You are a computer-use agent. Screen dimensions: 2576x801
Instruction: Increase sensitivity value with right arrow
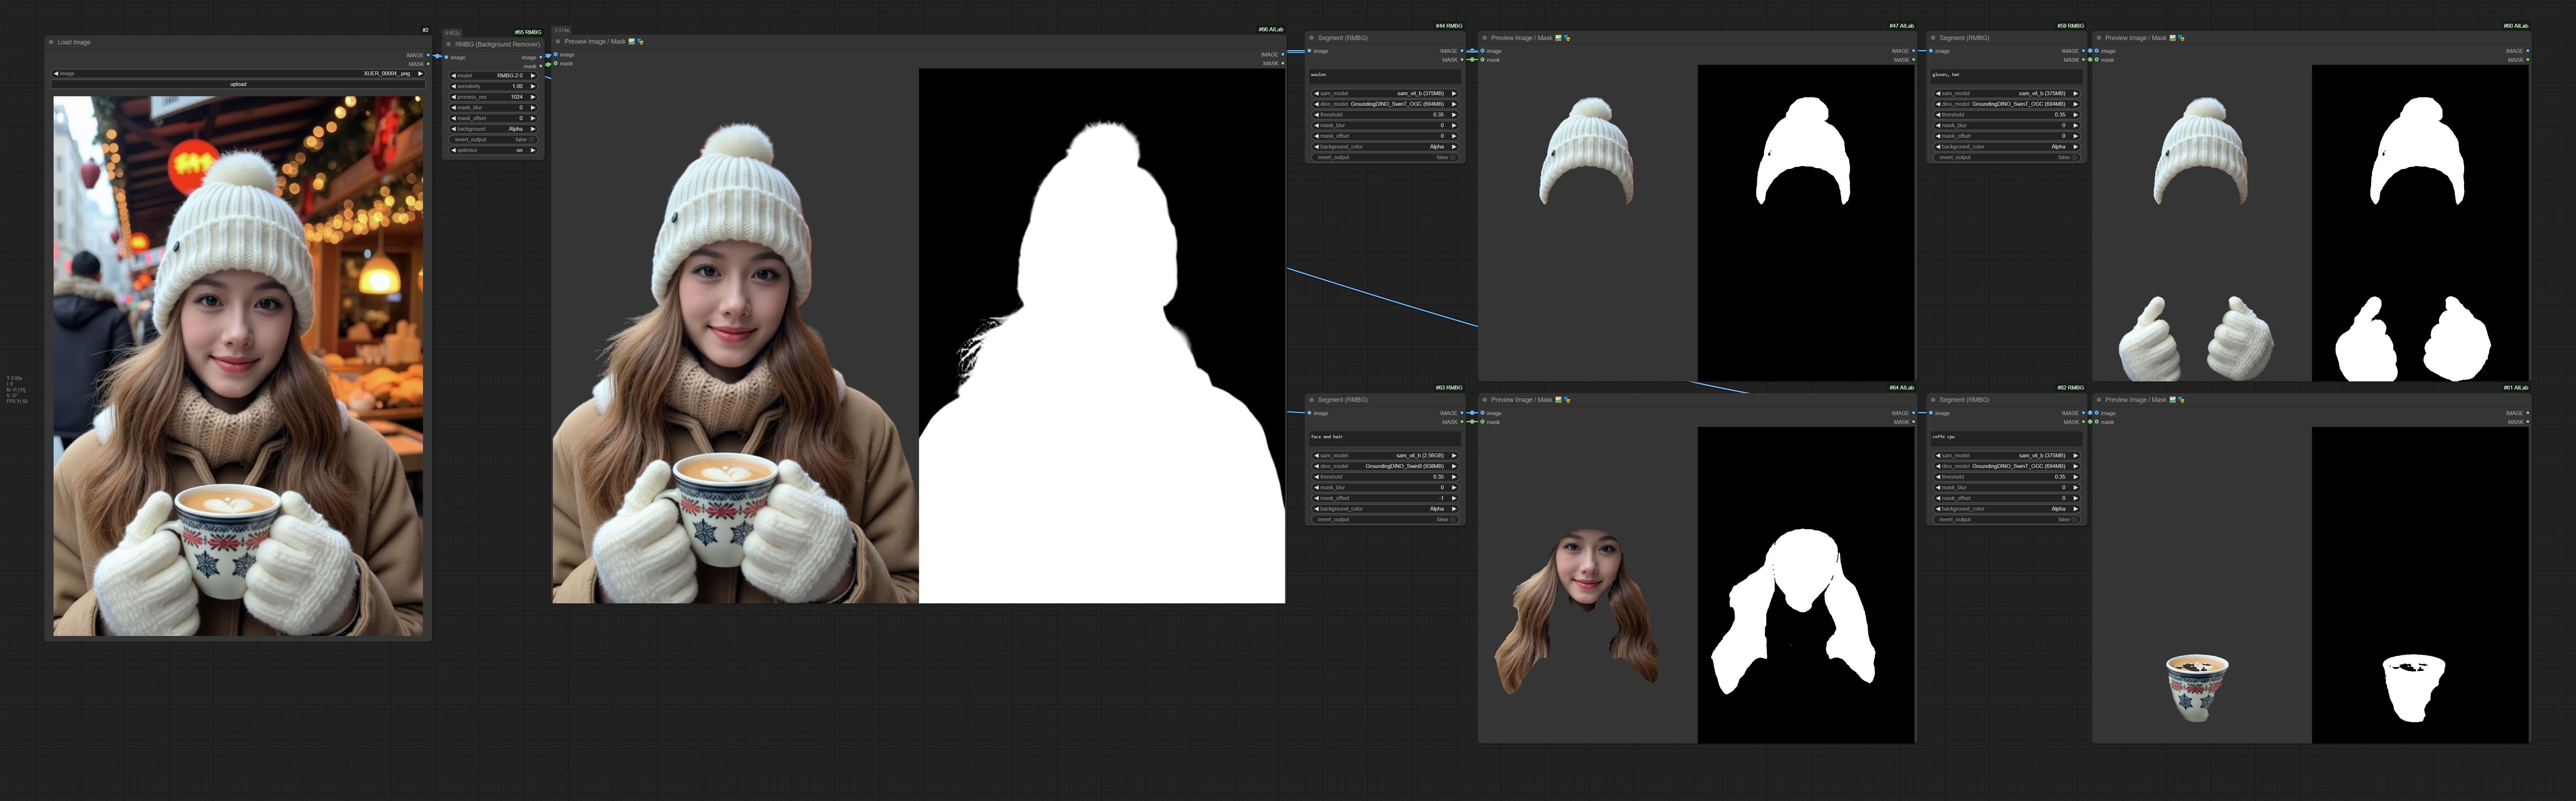click(x=533, y=86)
